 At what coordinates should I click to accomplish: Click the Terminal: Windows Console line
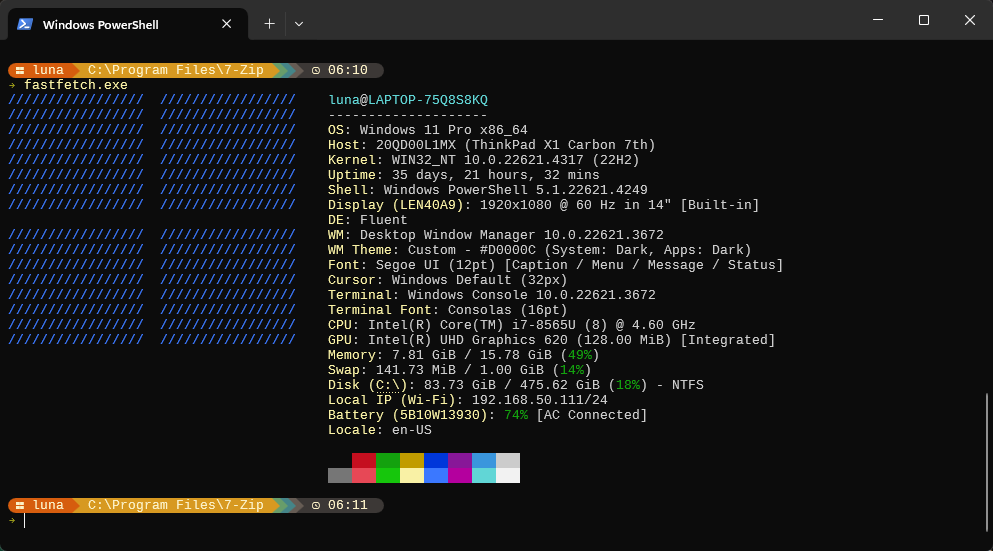(491, 295)
